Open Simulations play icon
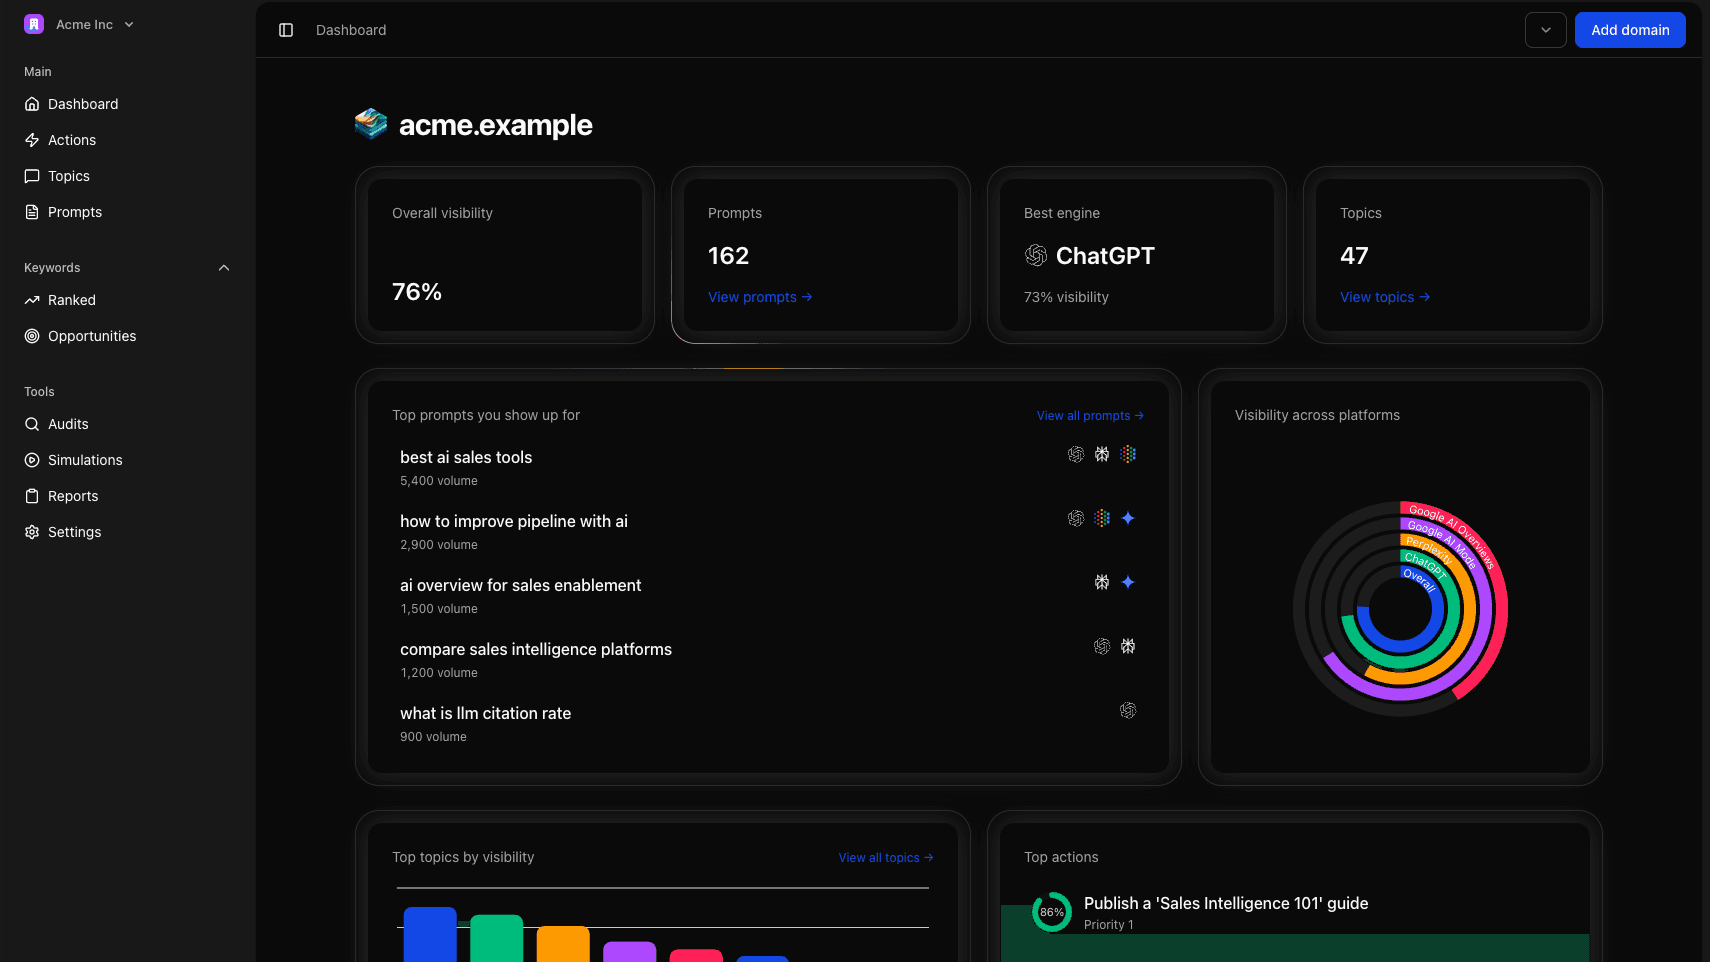1710x962 pixels. 32,460
